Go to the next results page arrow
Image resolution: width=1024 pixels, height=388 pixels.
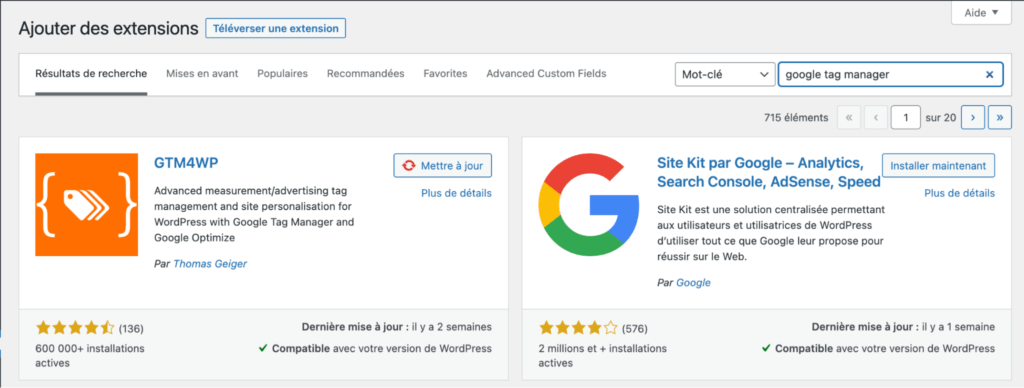[x=973, y=118]
